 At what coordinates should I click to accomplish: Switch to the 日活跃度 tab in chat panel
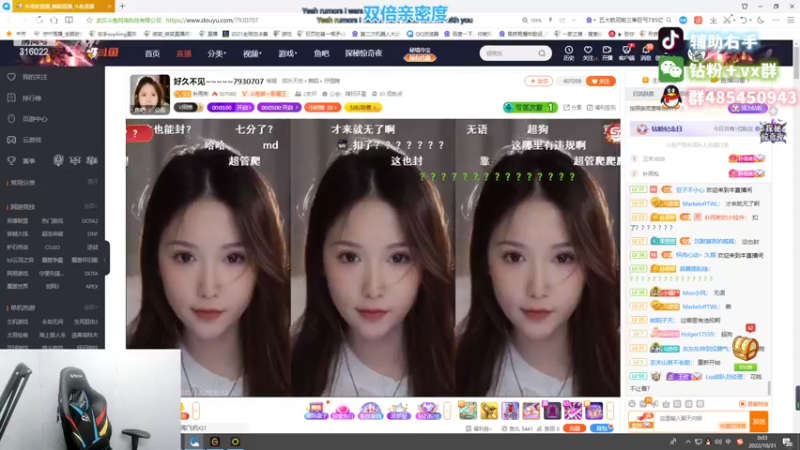643,94
